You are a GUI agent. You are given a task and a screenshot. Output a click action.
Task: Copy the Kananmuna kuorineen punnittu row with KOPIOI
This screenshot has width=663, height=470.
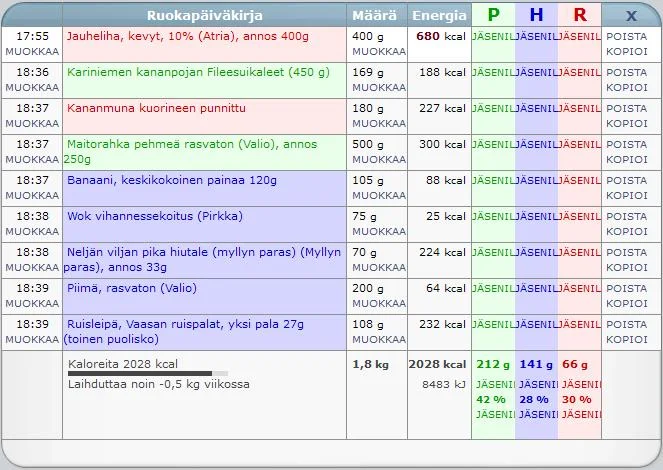click(x=627, y=123)
